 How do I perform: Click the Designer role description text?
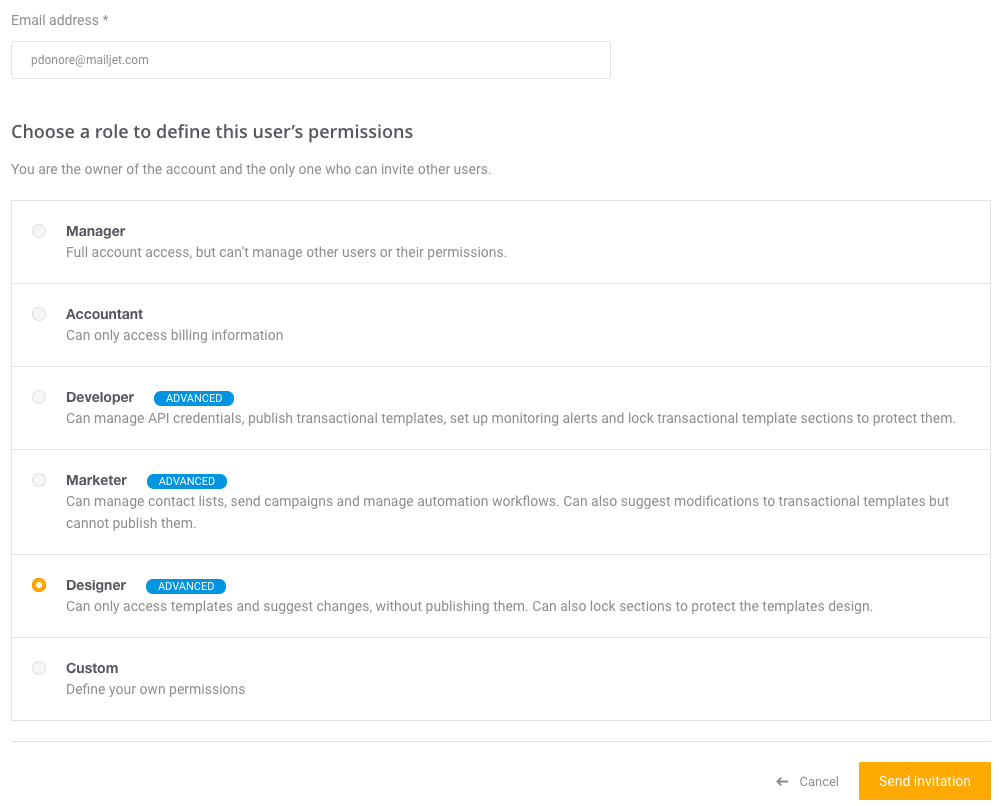[470, 606]
